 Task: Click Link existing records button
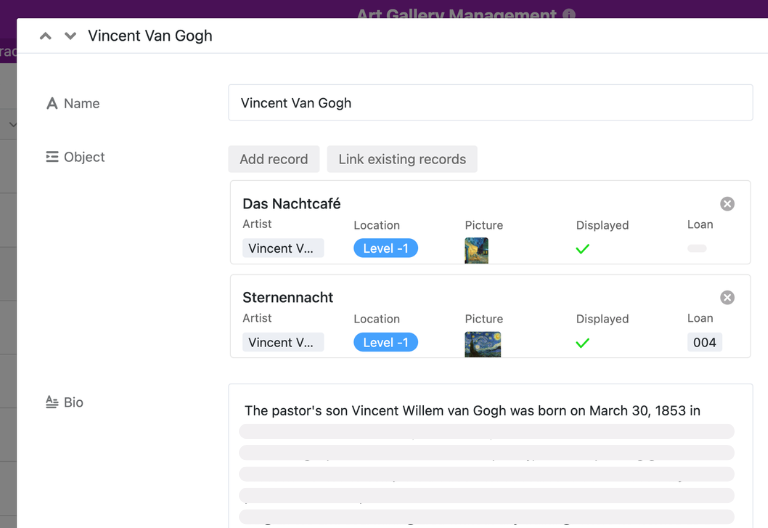coord(402,159)
